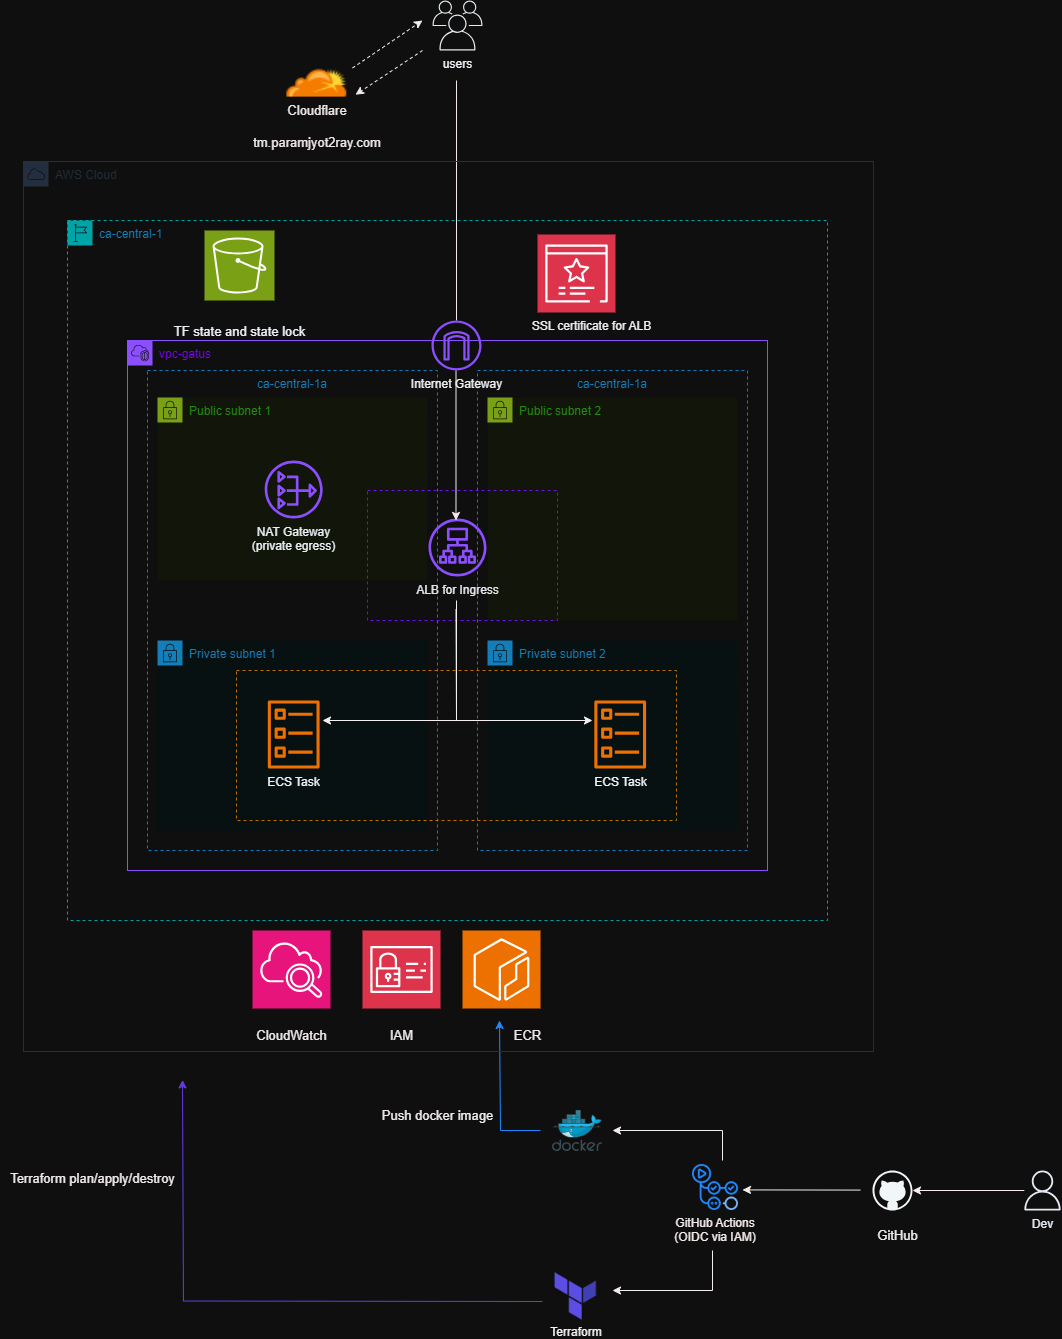
Task: Select the 'AWS Cloud' label text
Action: point(86,175)
